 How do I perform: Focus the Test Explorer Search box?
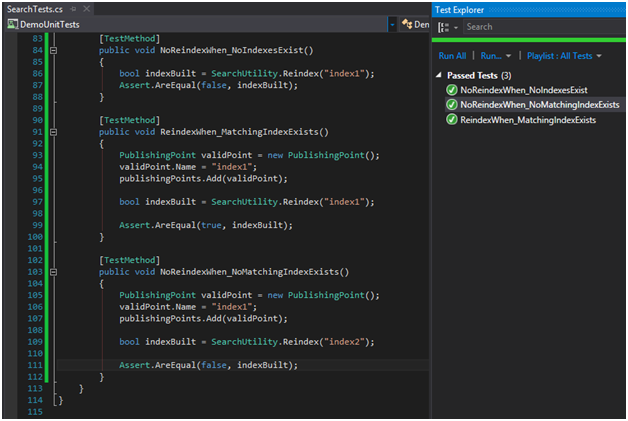pos(544,27)
